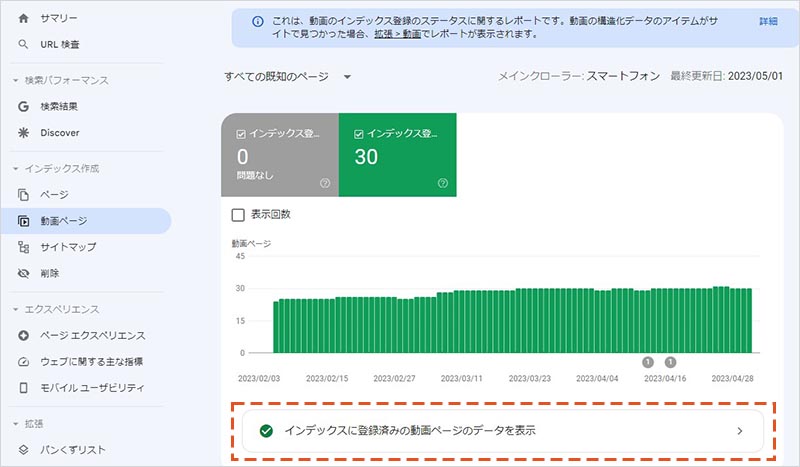The width and height of the screenshot is (800, 467).
Task: Click the Discover asterisk icon
Action: [x=24, y=132]
